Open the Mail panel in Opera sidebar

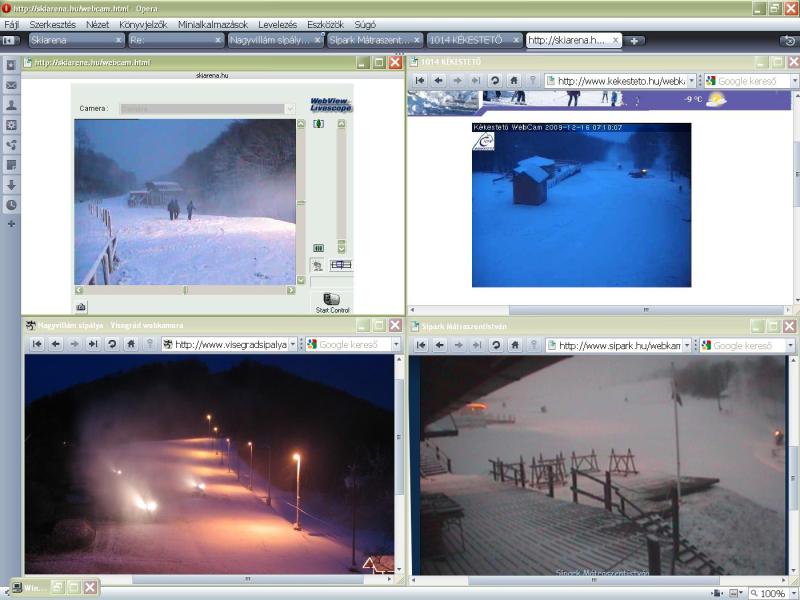click(x=11, y=85)
